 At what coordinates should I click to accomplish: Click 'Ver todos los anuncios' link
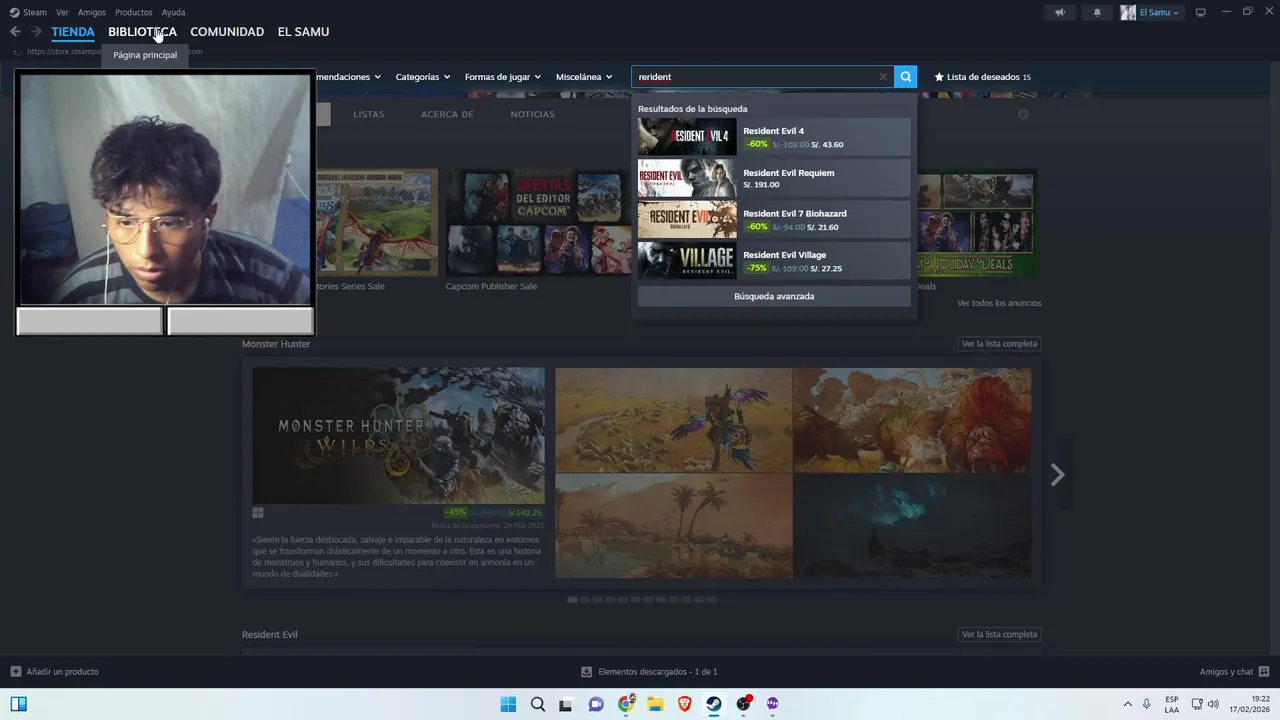click(999, 303)
